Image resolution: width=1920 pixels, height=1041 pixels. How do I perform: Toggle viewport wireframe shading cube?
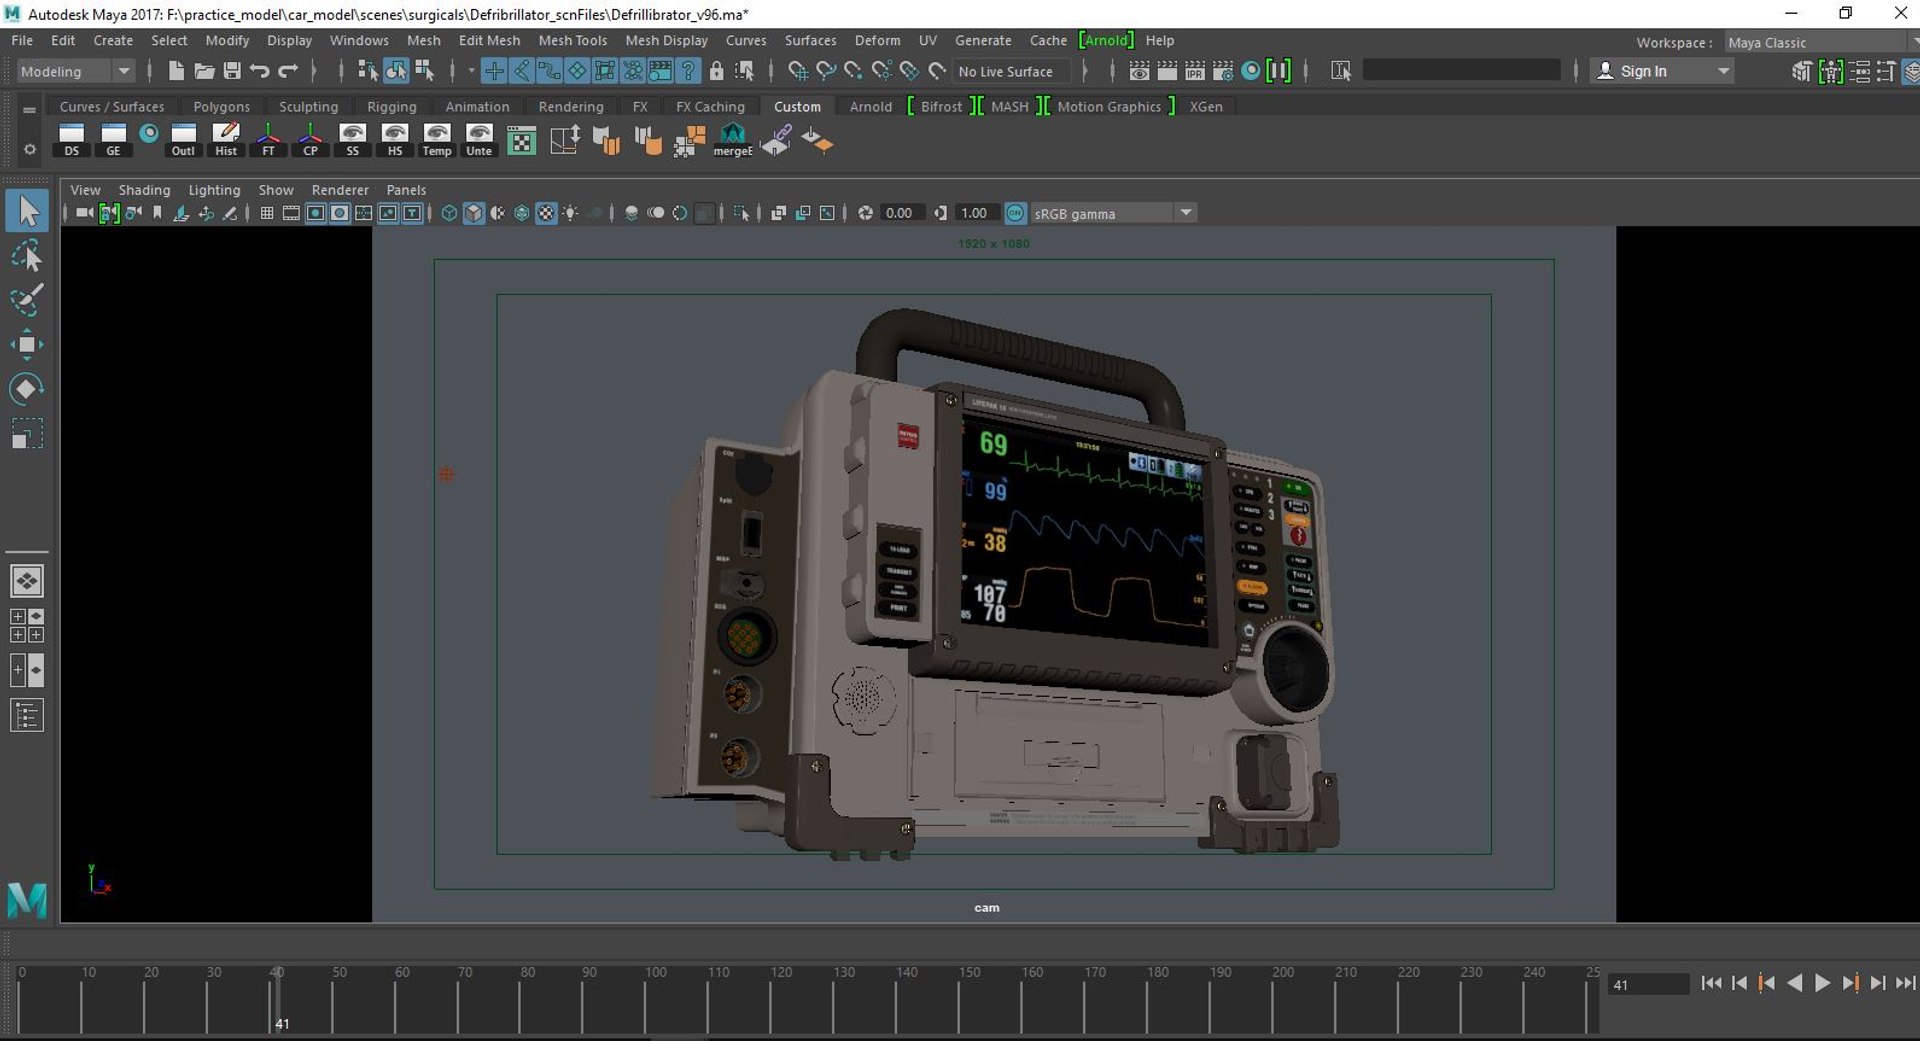click(449, 213)
